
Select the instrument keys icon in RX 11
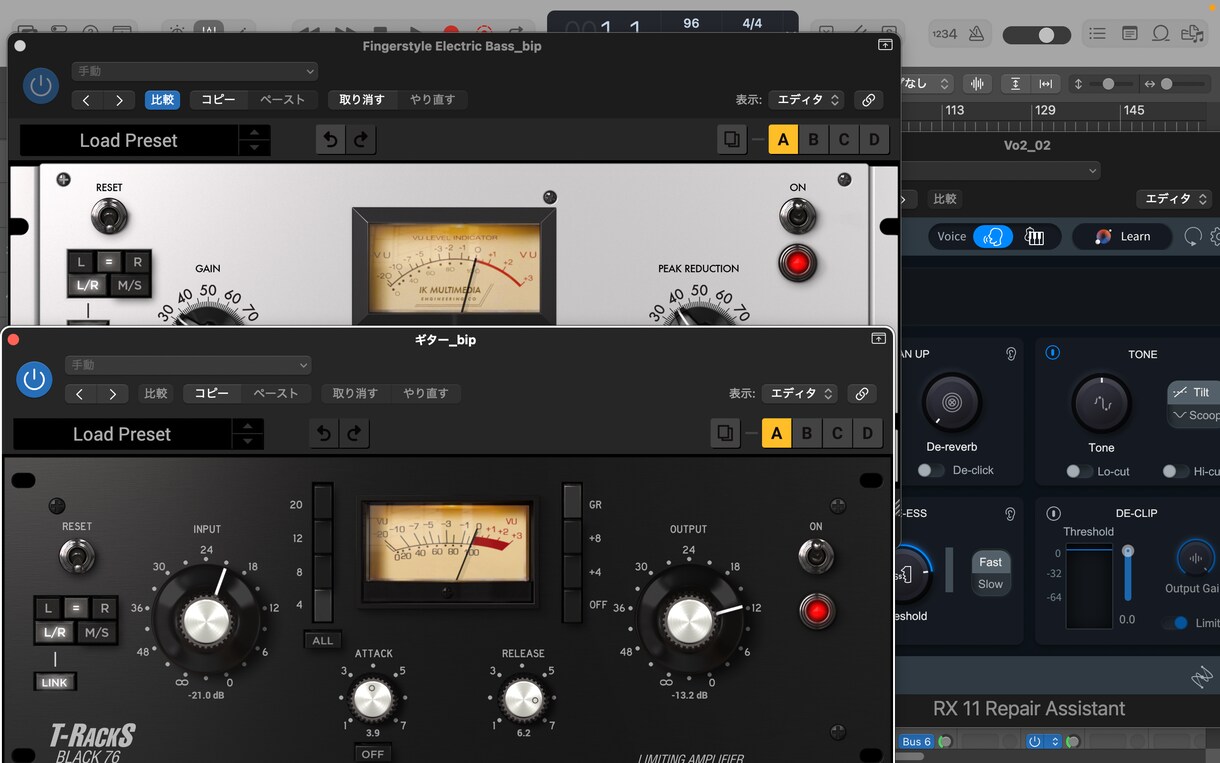(x=1035, y=237)
